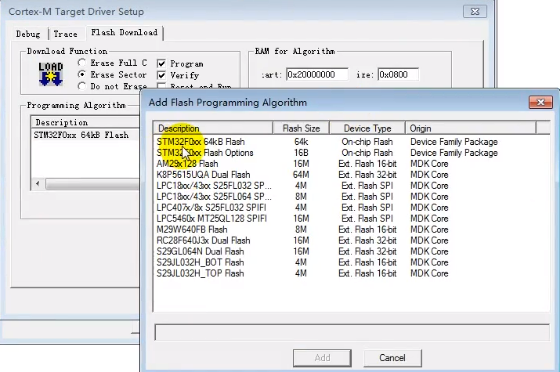This screenshot has width=560, height=372.
Task: Close the Cortex-M Target Driver Setup window
Action: click(475, 12)
